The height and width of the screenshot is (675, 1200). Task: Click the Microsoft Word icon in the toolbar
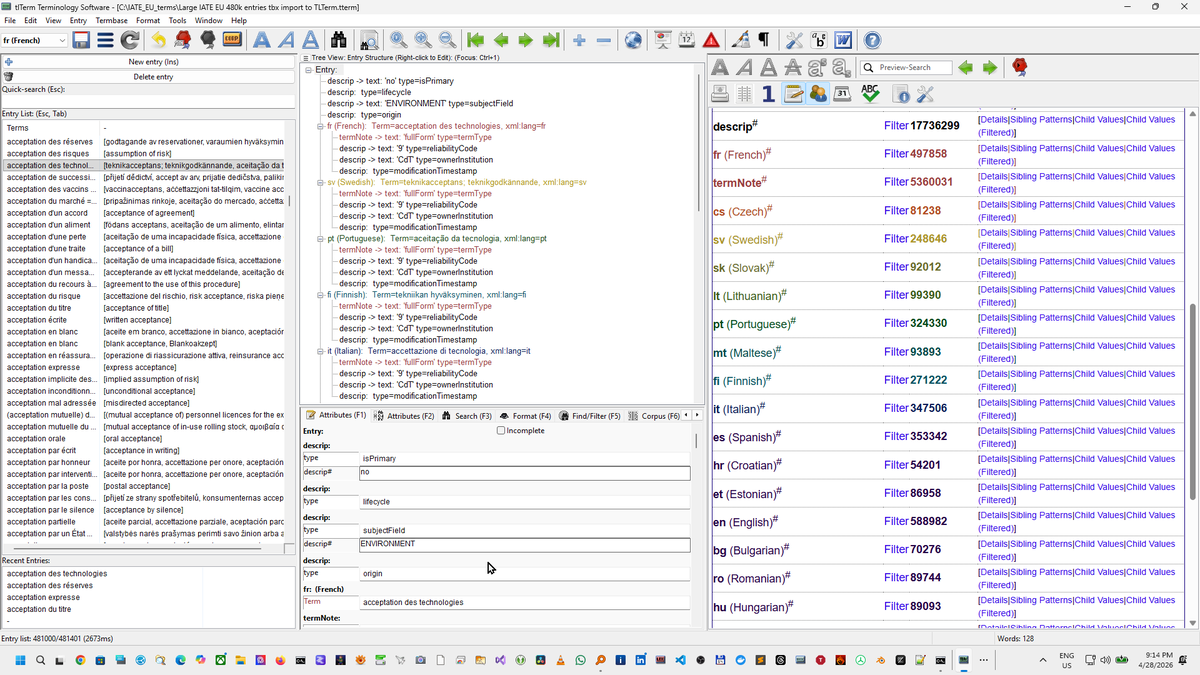coord(843,40)
